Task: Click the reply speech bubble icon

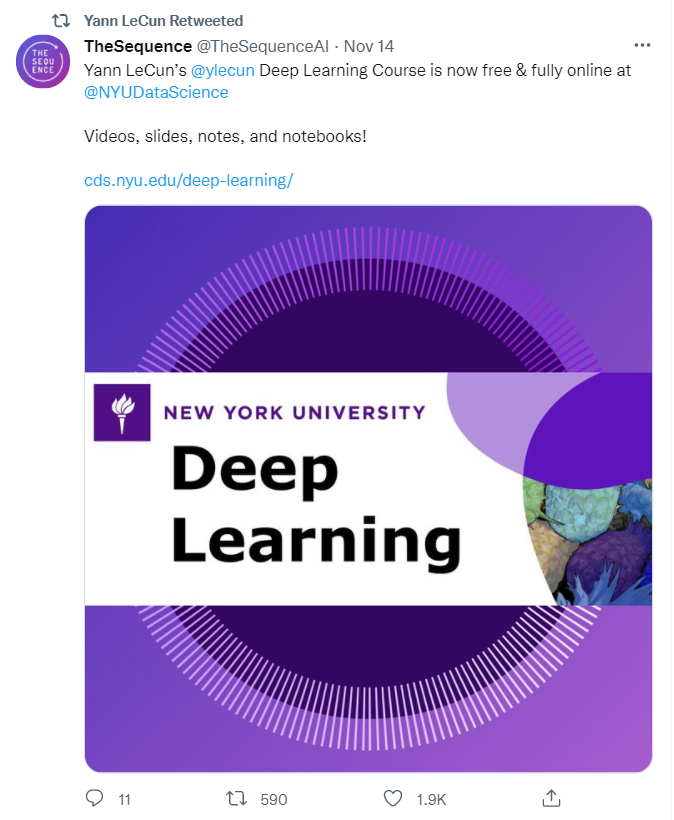Action: [x=96, y=798]
